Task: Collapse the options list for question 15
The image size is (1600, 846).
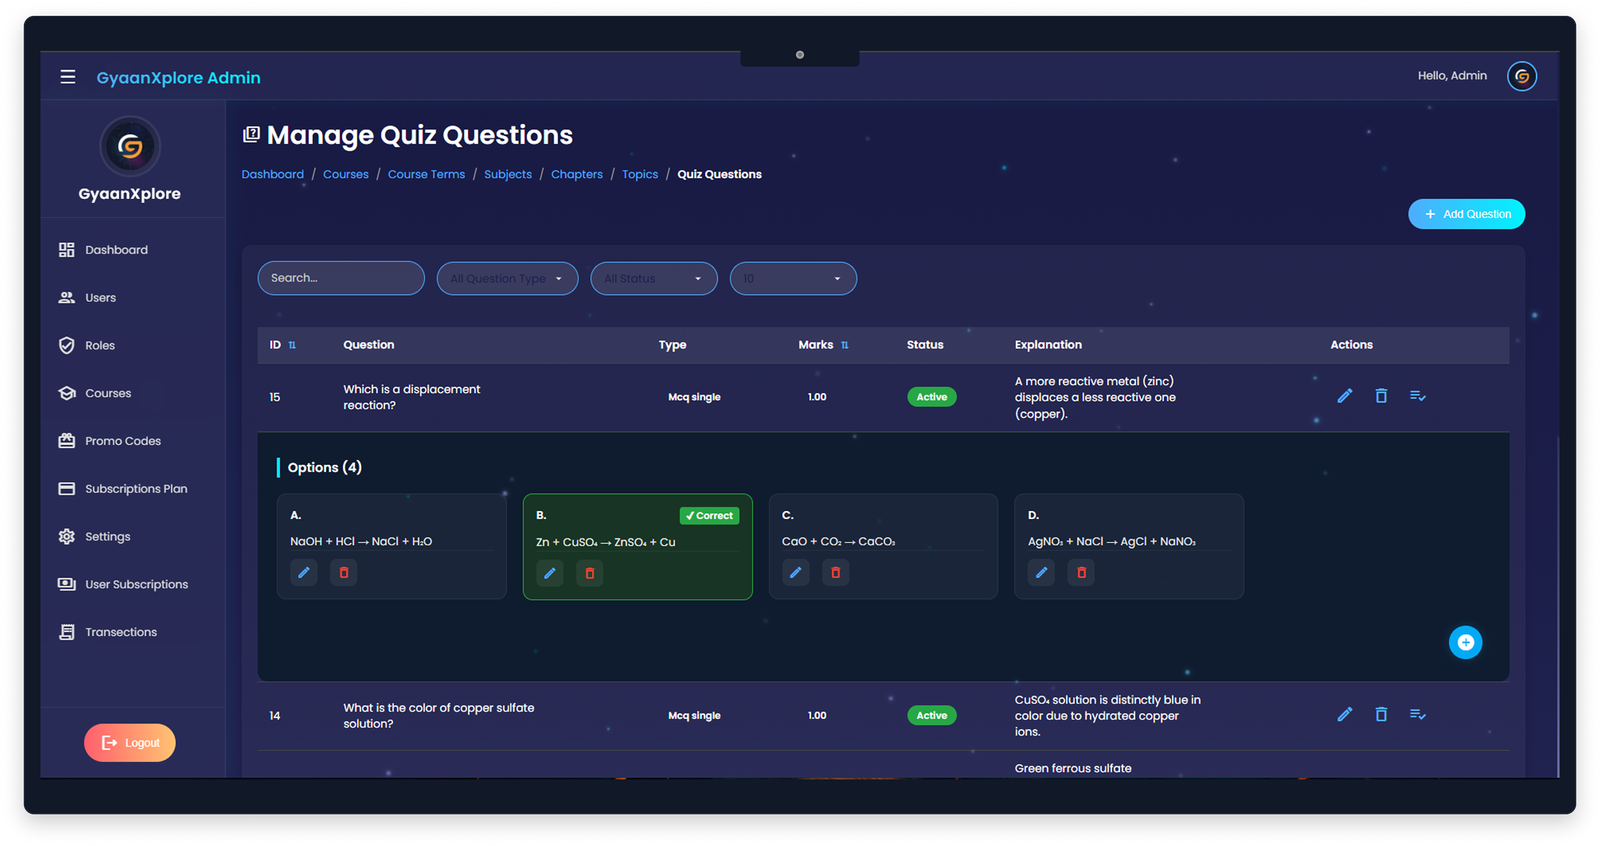Action: [1417, 396]
